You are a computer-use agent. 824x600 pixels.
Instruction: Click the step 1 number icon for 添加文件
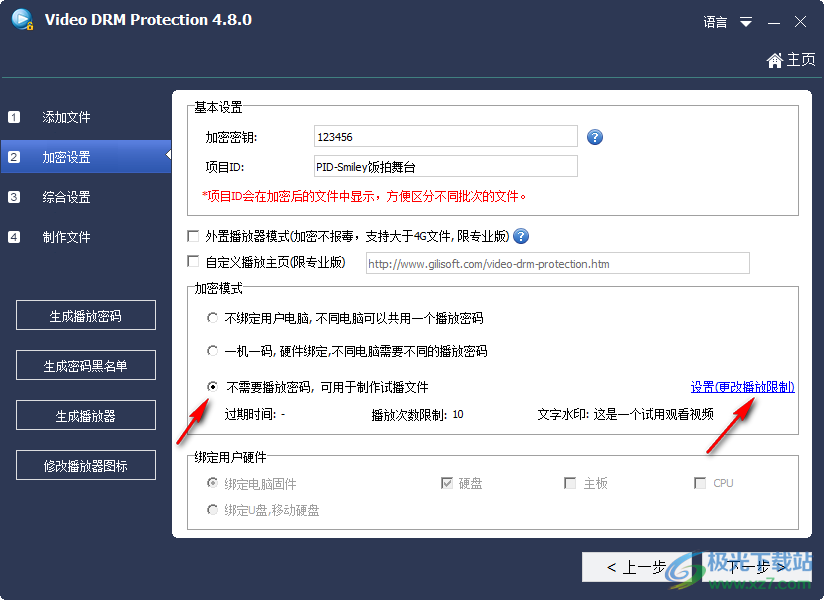click(x=14, y=117)
